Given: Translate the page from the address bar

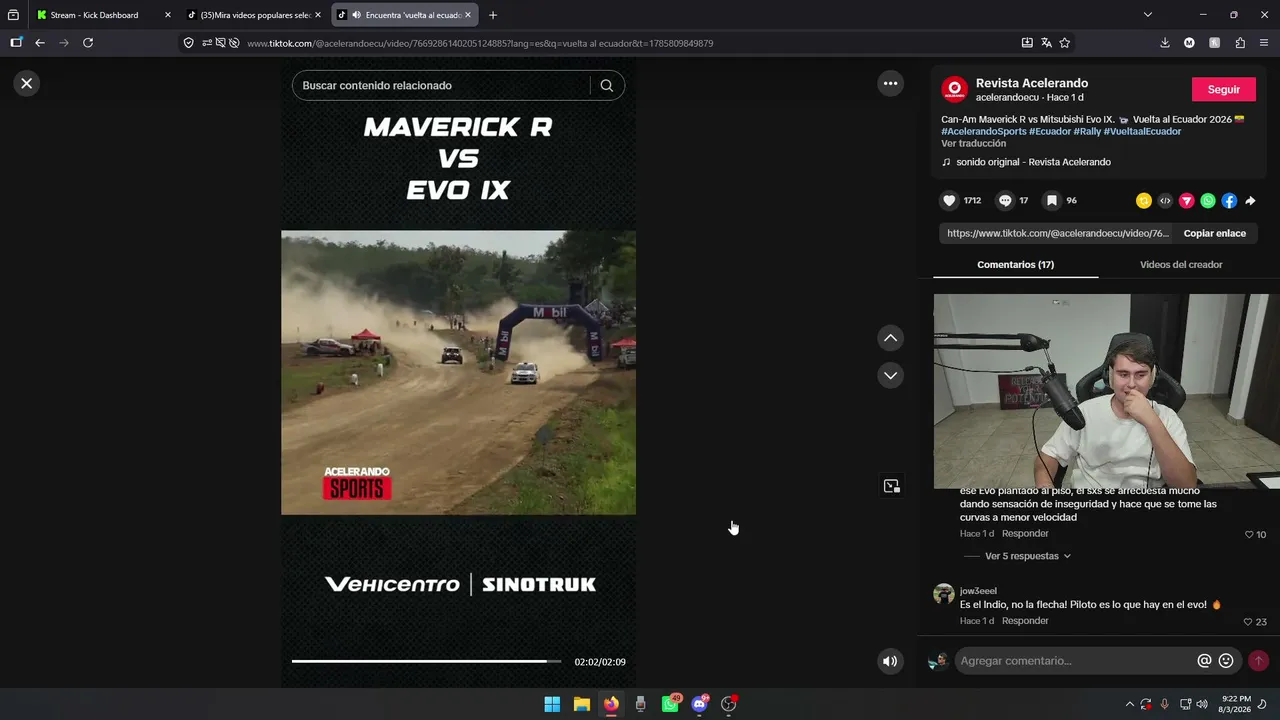Looking at the screenshot, I should [1046, 43].
